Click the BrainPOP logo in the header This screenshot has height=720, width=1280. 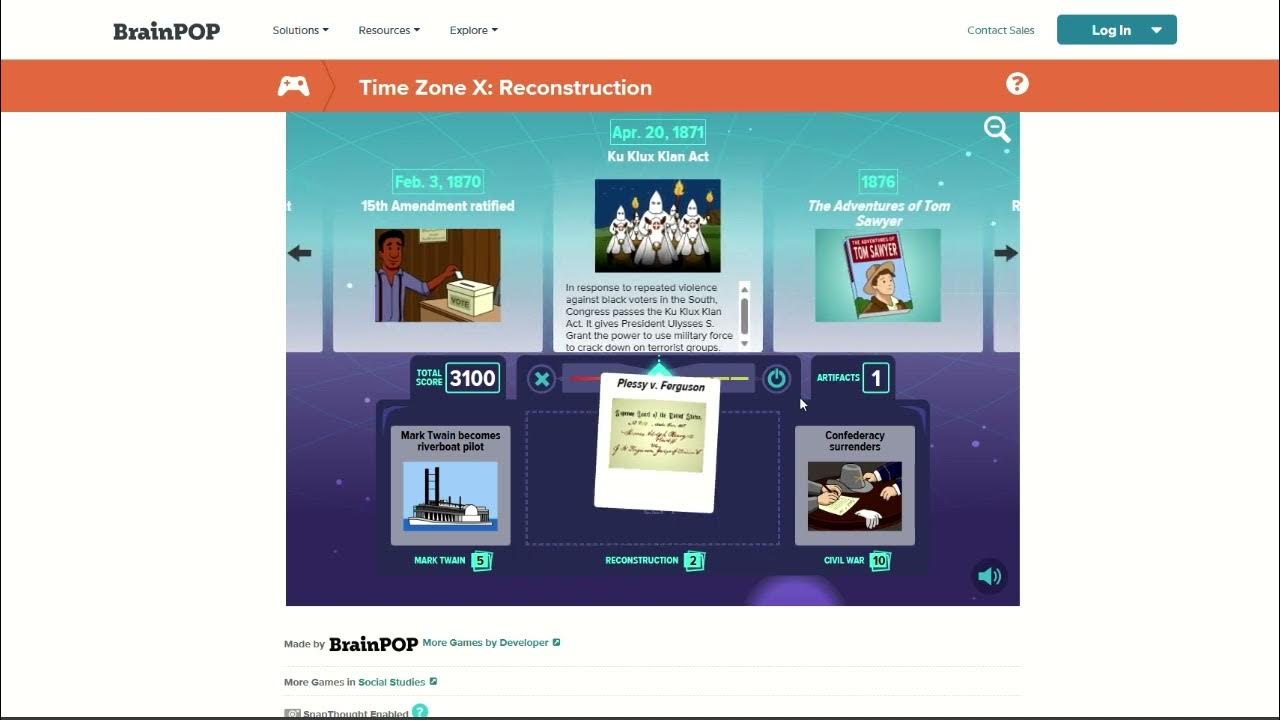pos(166,30)
